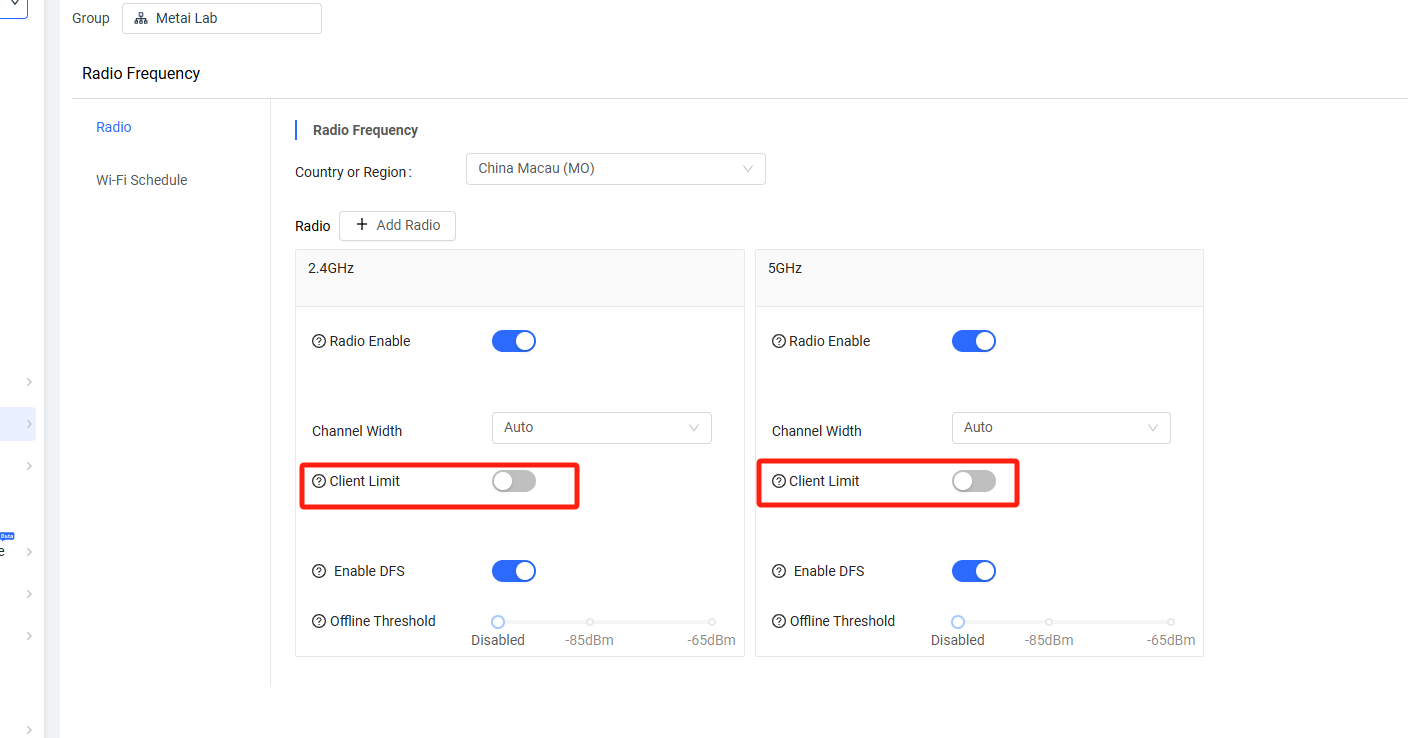Enable Client Limit for 2.4GHz radio

[513, 481]
